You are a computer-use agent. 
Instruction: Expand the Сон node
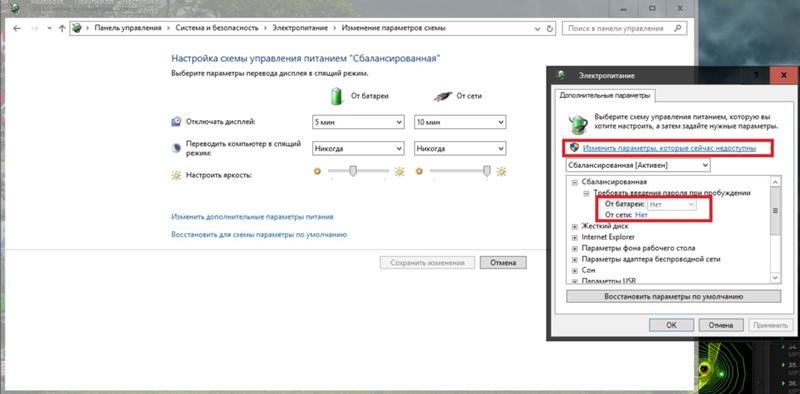tap(574, 270)
